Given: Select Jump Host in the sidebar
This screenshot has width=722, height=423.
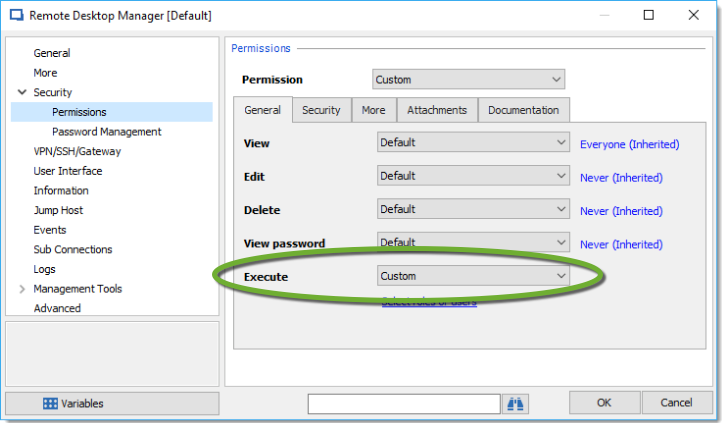Looking at the screenshot, I should click(58, 210).
